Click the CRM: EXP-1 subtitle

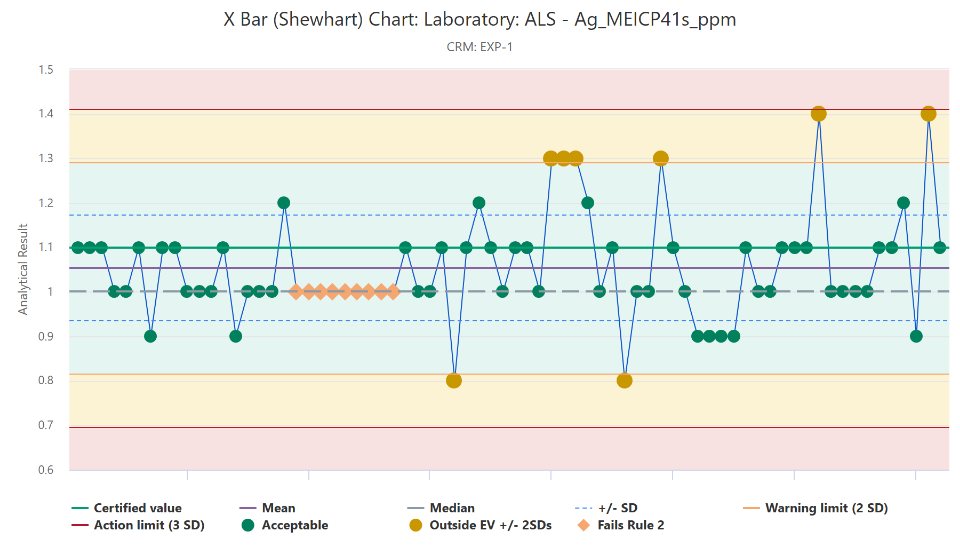pyautogui.click(x=480, y=47)
